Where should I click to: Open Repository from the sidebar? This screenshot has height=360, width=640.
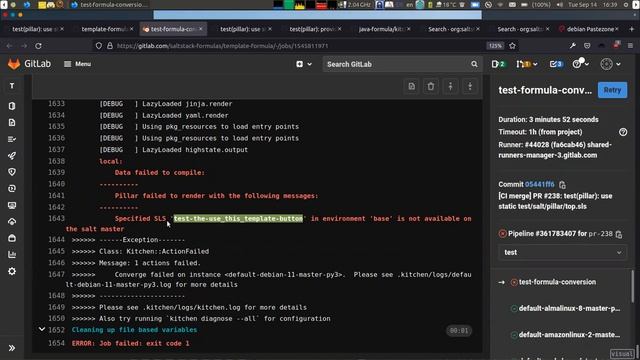click(x=12, y=122)
